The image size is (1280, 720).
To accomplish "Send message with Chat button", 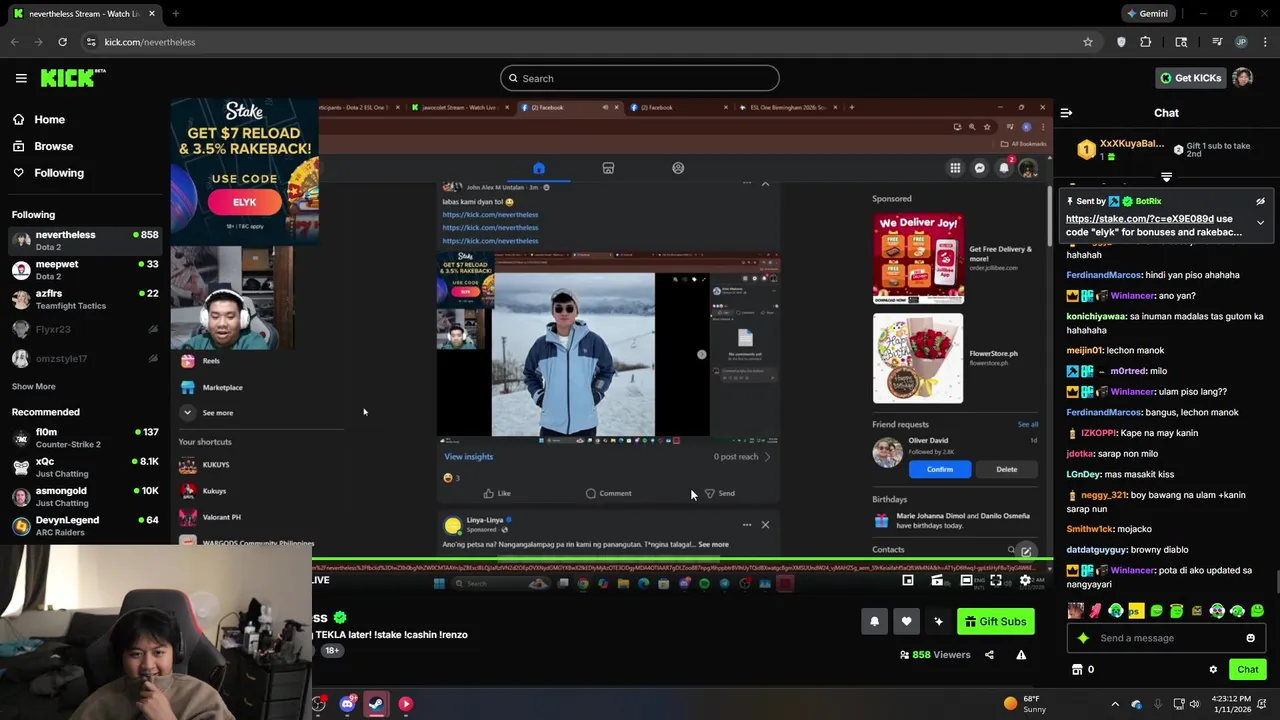I will (x=1248, y=670).
